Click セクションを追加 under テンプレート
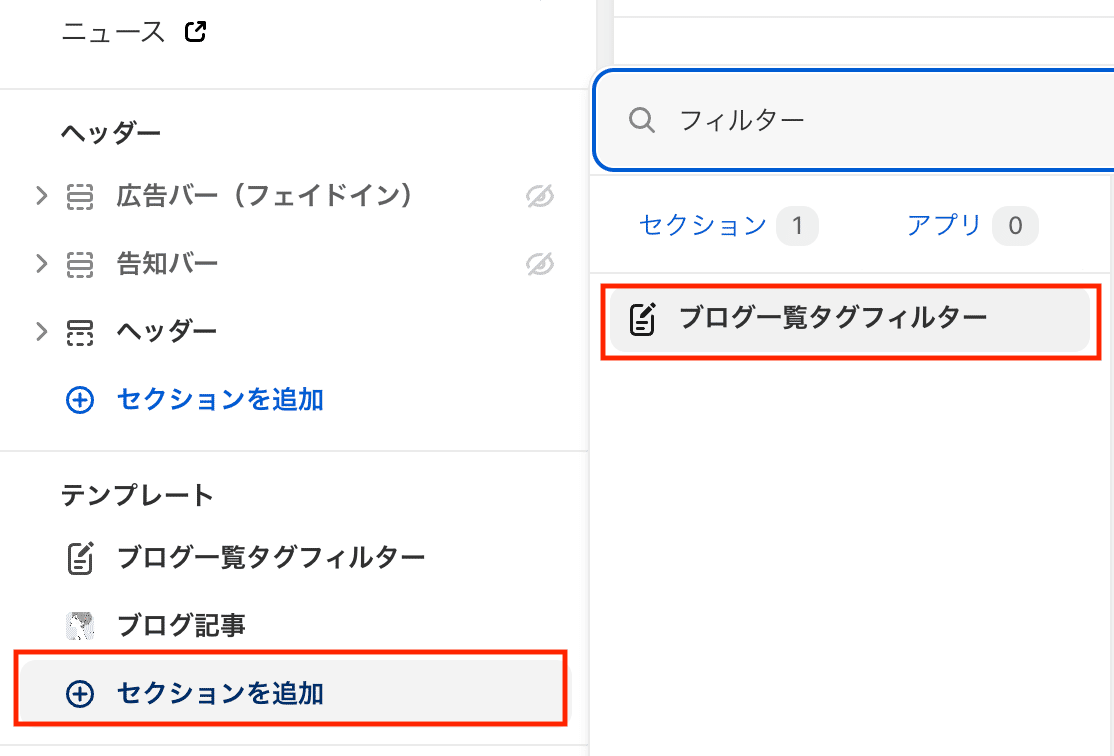 click(293, 692)
